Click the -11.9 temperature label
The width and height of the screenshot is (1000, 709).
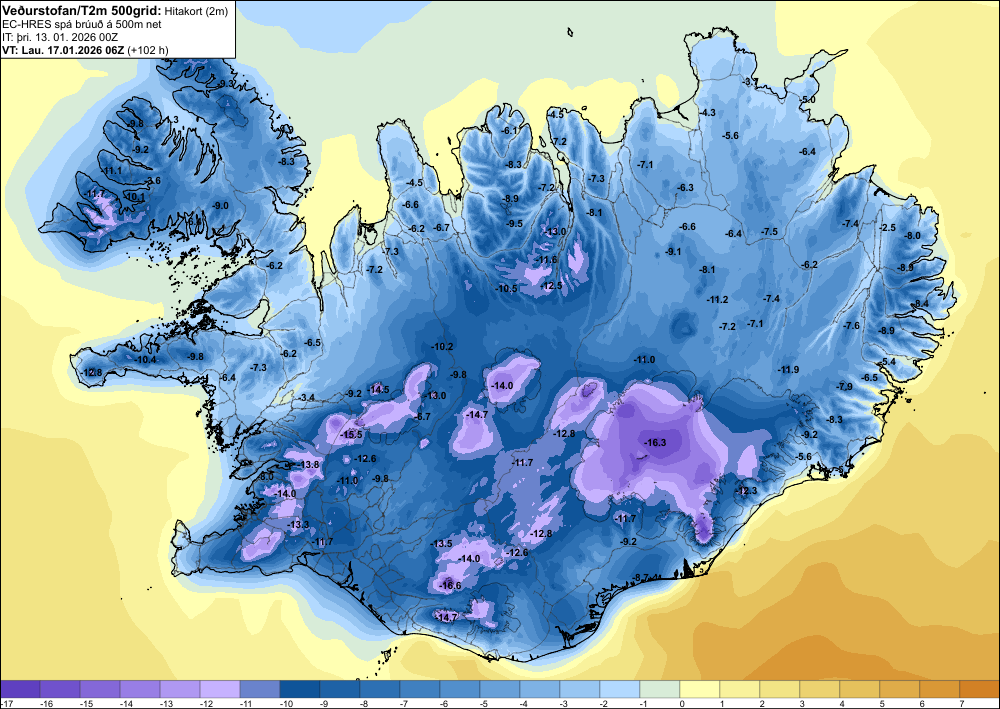788,370
